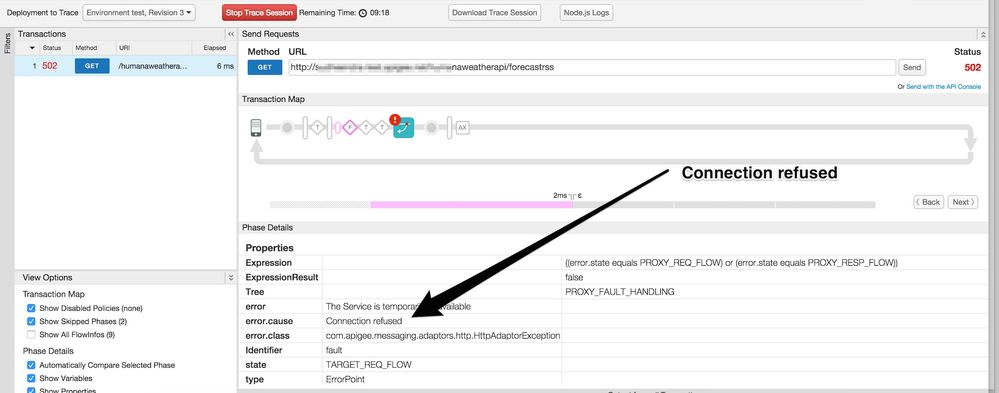Click the sort arrow in the Transactions table header
The width and height of the screenshot is (999, 393).
(32, 48)
